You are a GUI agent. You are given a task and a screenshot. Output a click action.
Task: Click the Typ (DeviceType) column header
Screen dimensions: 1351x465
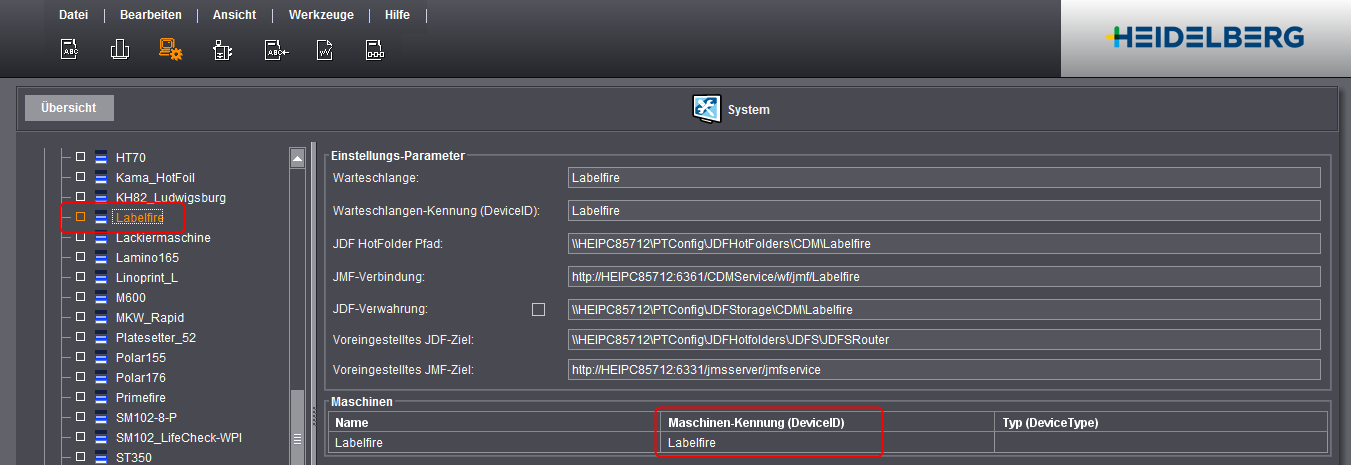click(x=1161, y=423)
